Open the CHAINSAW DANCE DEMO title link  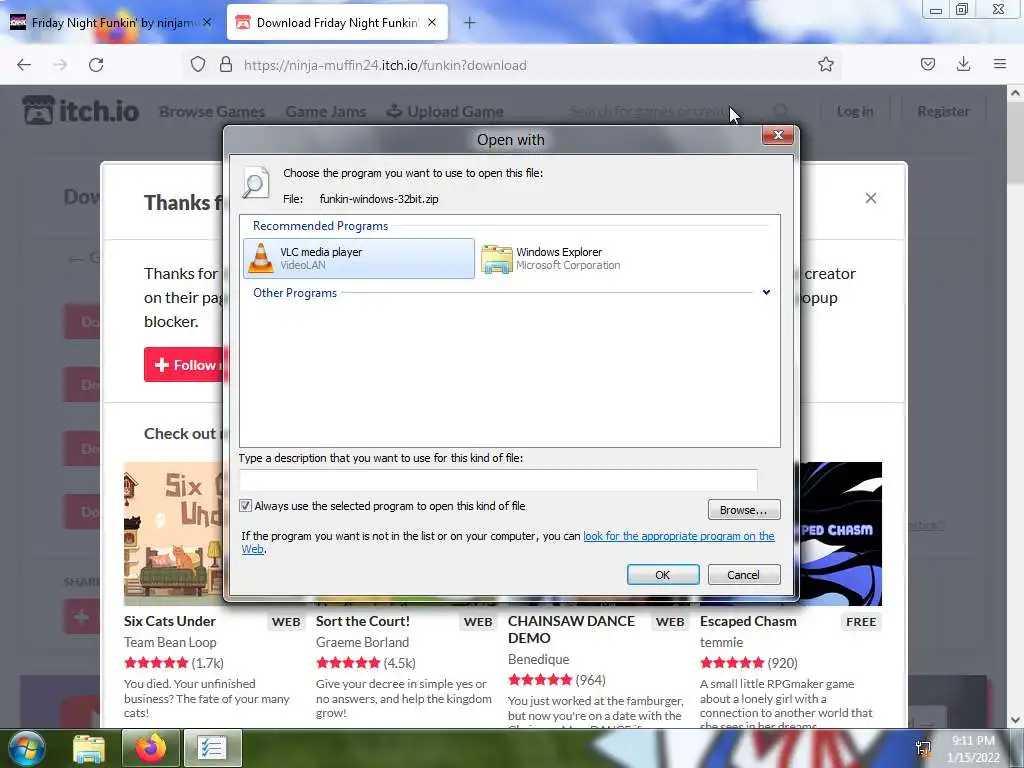571,630
